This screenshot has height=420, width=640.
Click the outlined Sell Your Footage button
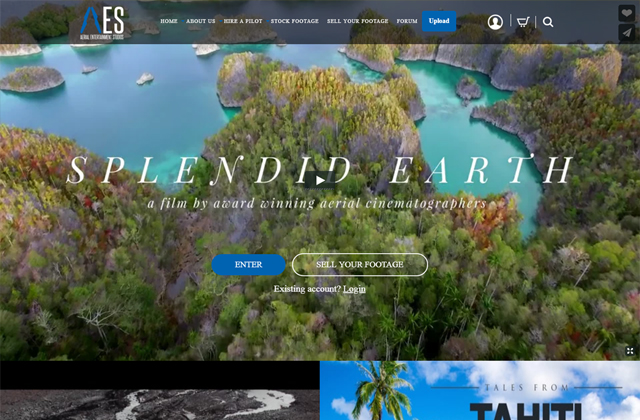click(360, 264)
